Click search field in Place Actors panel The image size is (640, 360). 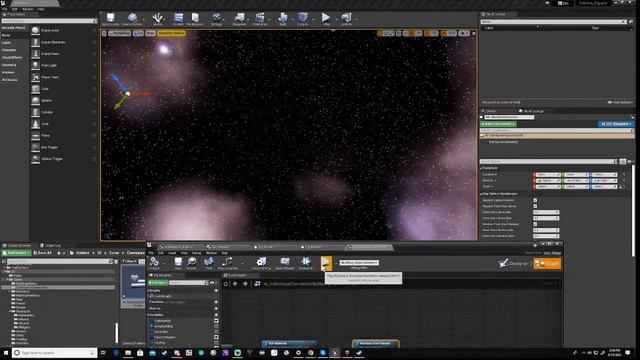(x=48, y=21)
